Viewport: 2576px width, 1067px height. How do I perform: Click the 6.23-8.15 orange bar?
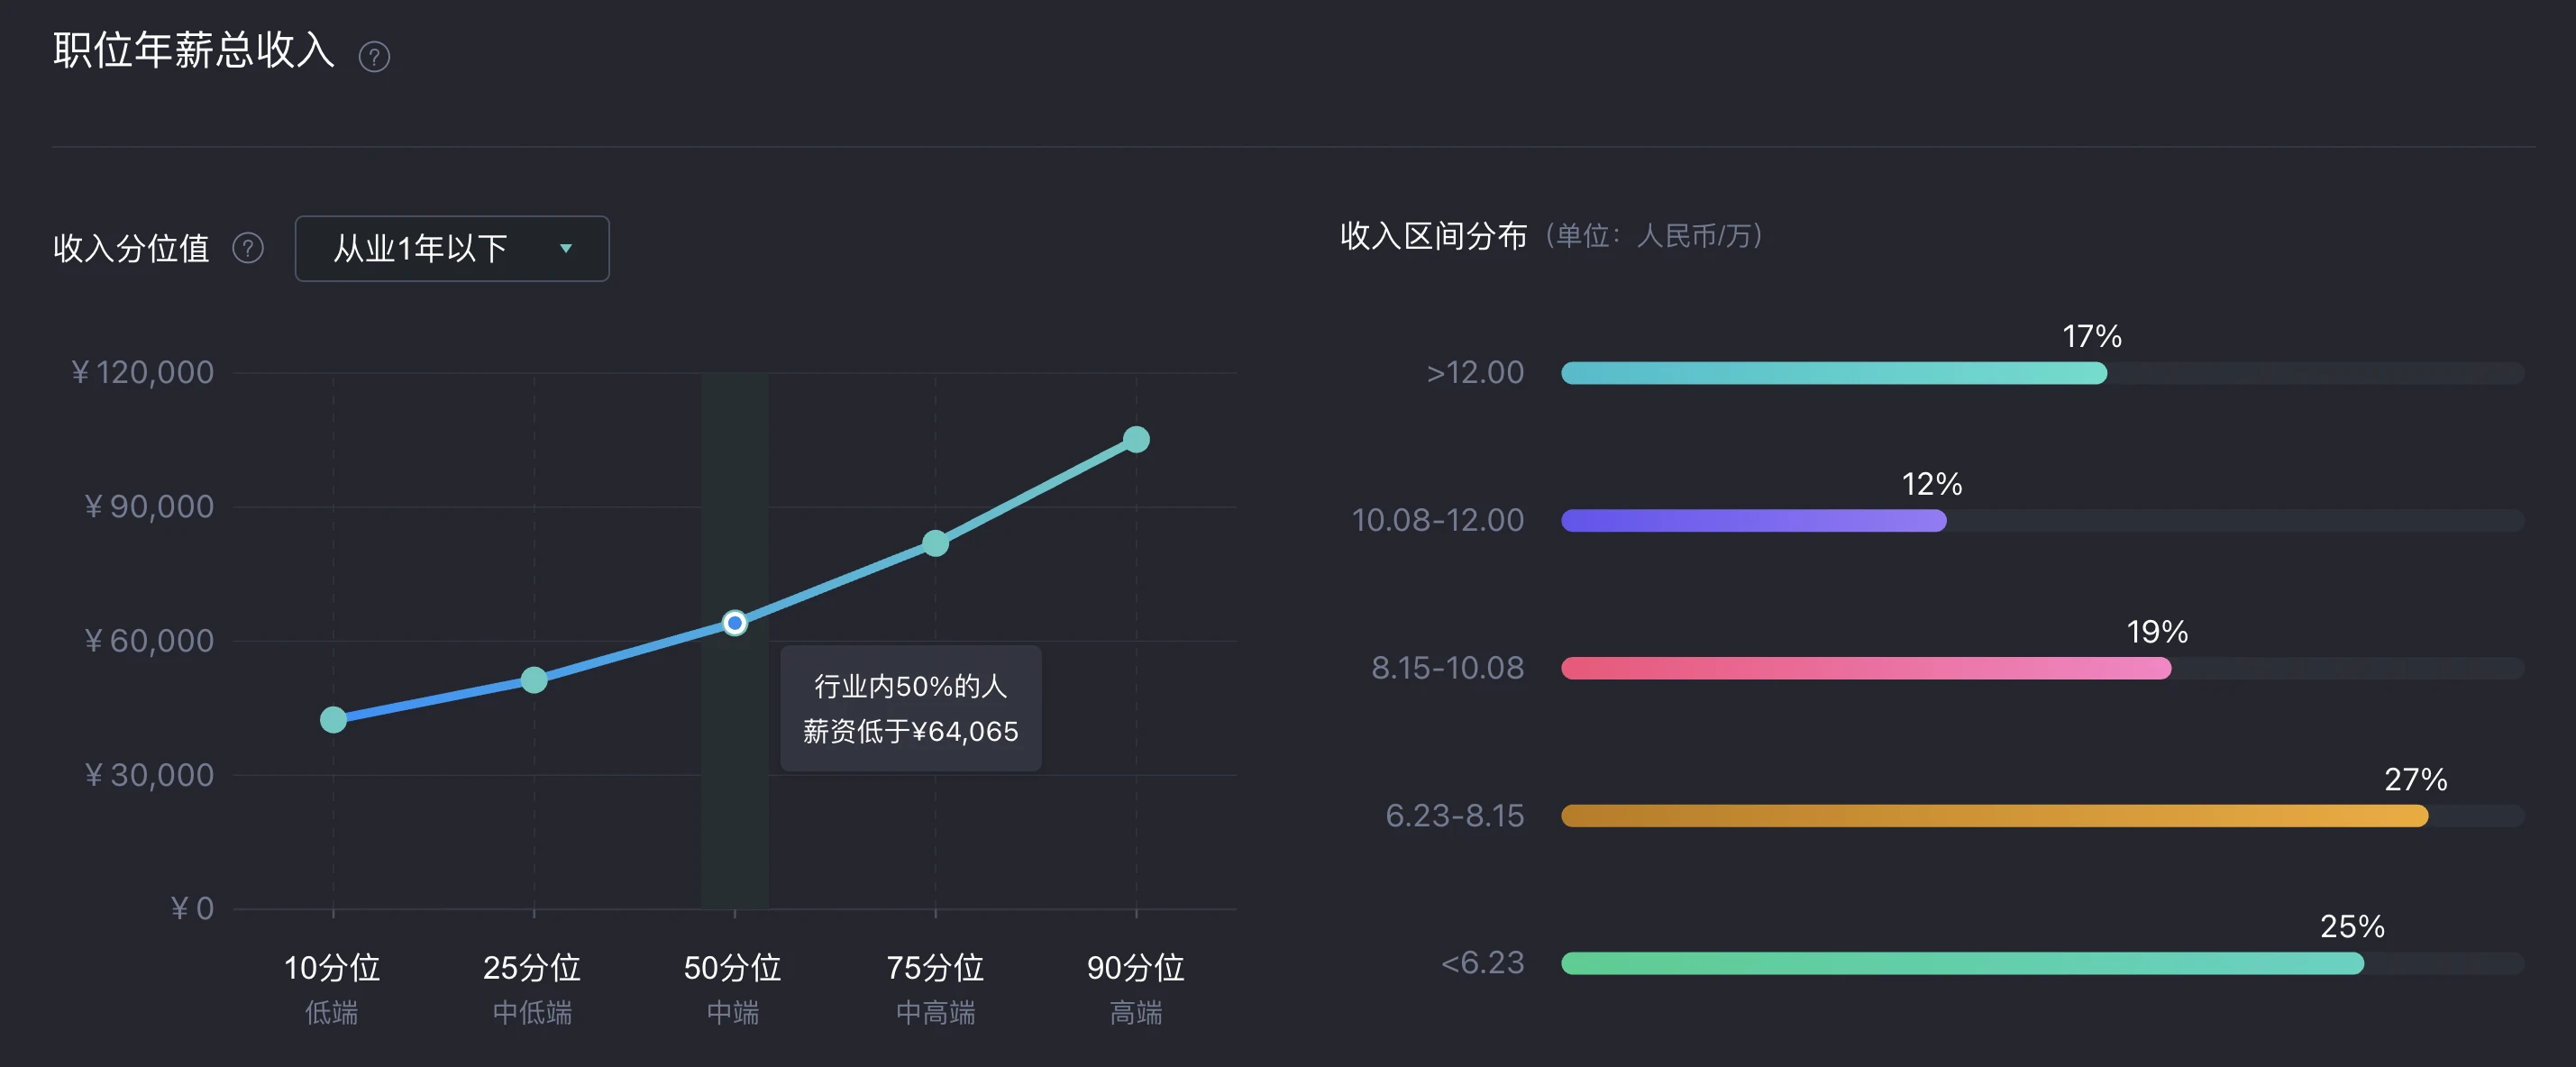(x=1995, y=816)
